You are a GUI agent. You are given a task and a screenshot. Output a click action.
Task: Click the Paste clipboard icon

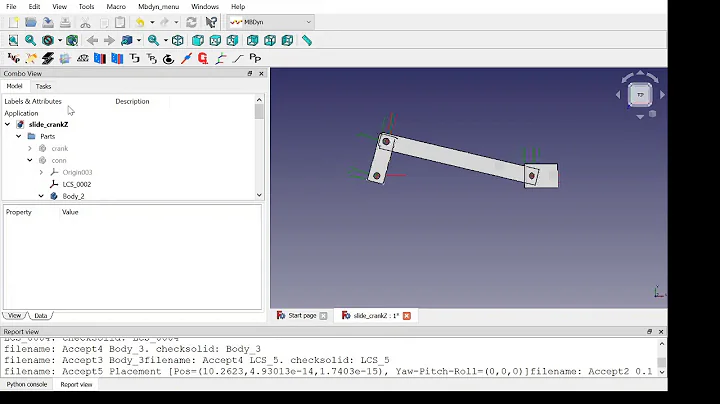[120, 22]
